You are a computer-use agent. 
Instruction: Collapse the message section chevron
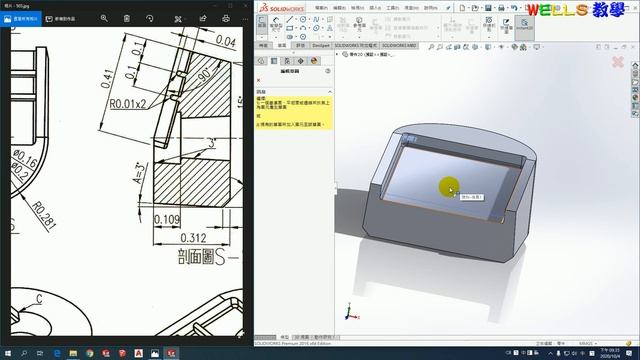330,92
